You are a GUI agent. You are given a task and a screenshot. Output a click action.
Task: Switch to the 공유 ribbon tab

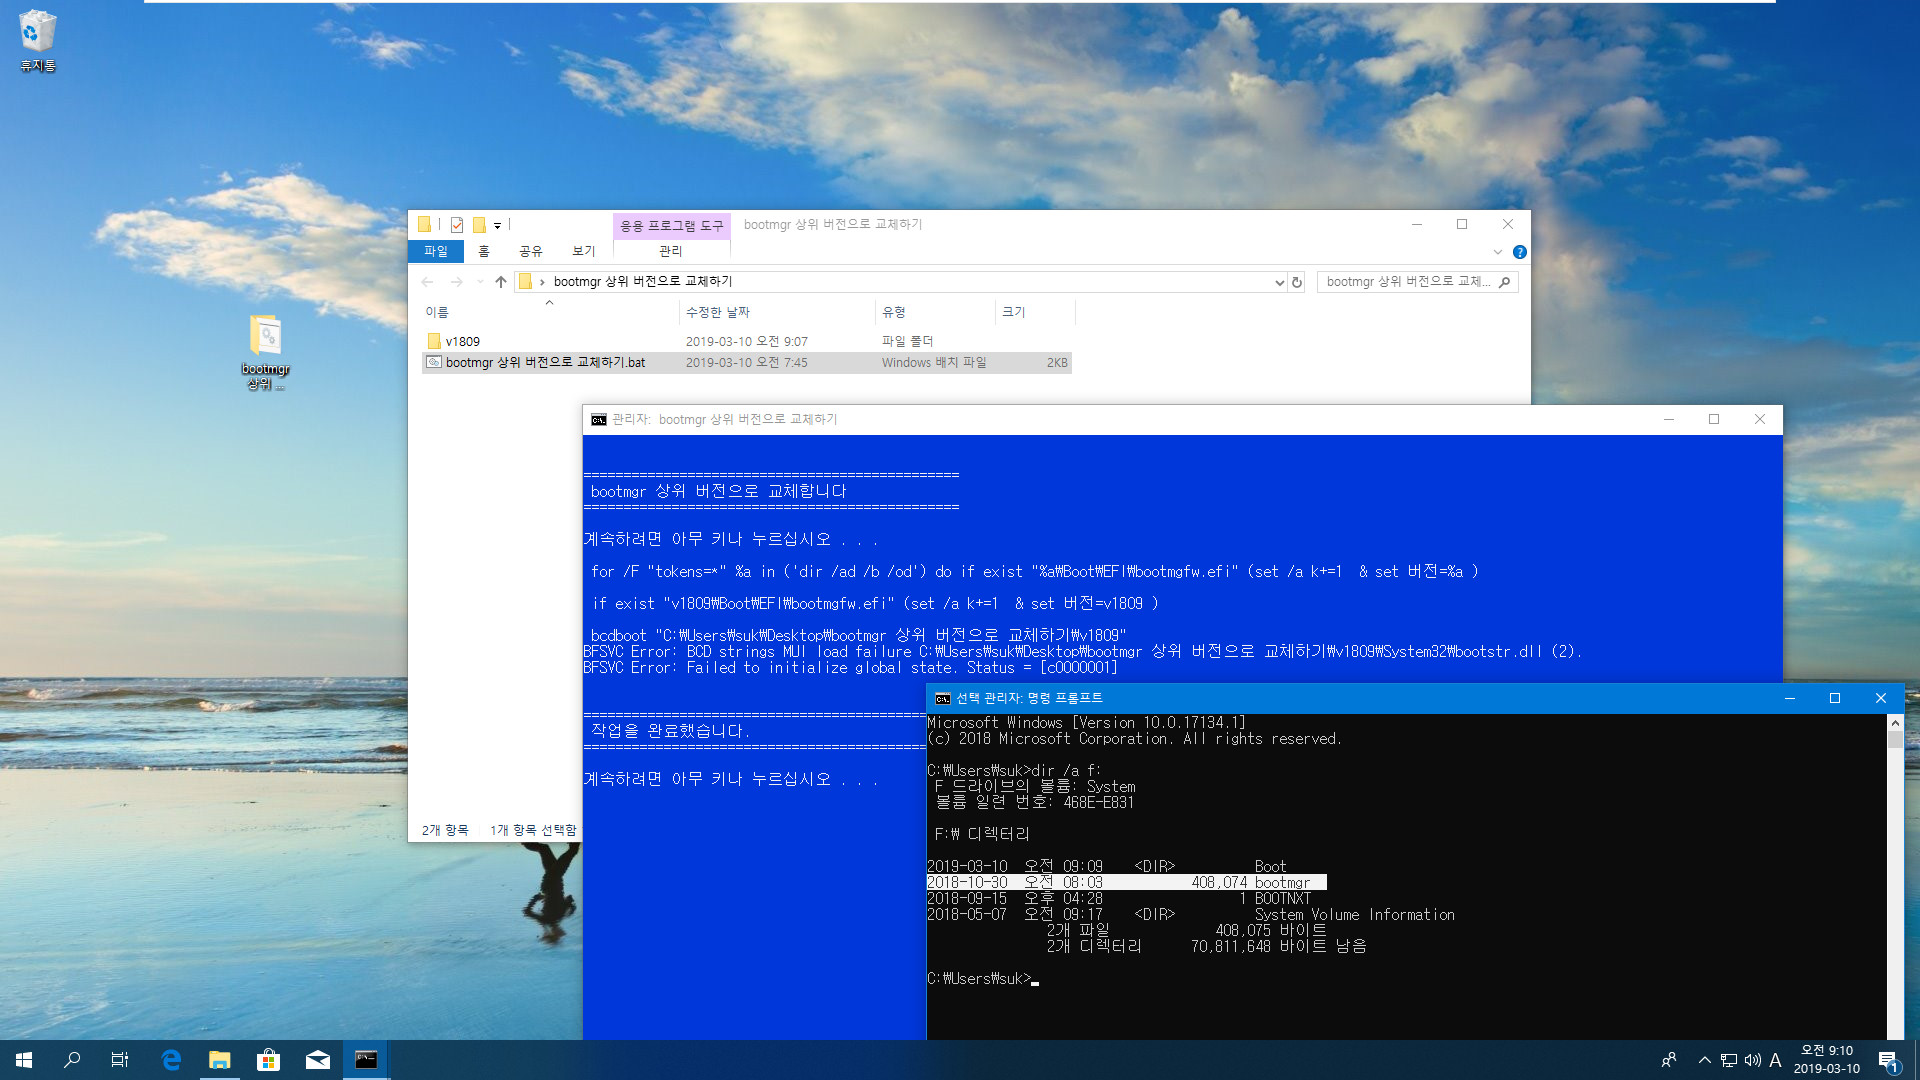pos(531,251)
